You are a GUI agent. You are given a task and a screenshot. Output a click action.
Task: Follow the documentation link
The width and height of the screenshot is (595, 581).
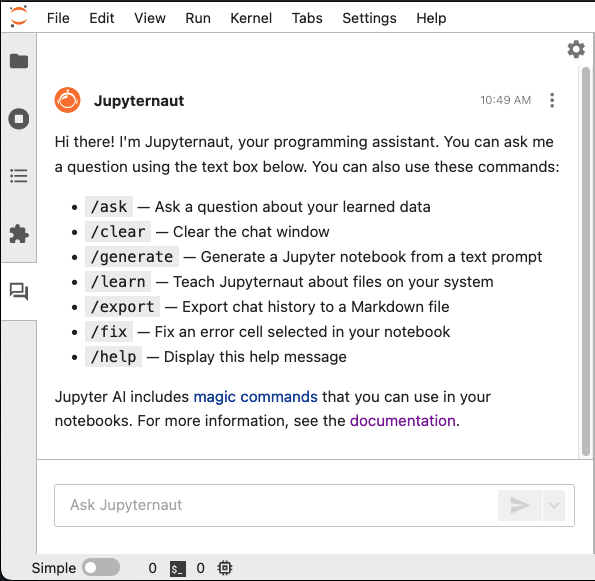[403, 421]
